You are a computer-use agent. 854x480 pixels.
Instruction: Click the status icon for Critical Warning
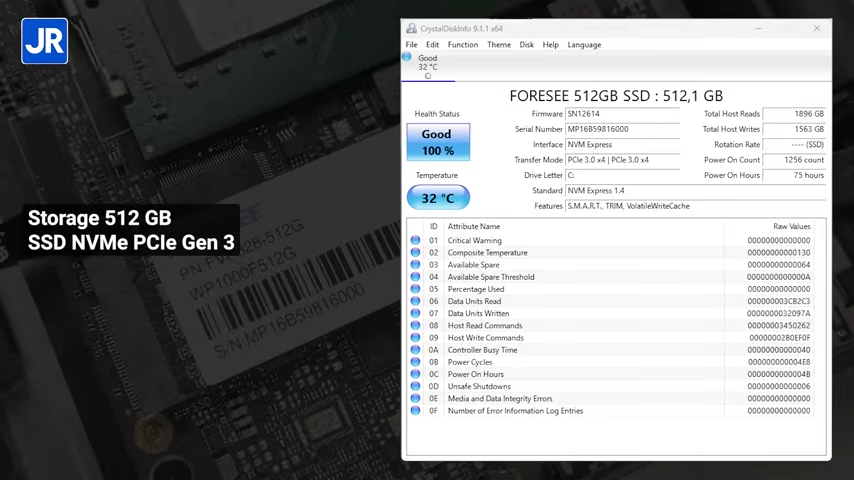[415, 241]
